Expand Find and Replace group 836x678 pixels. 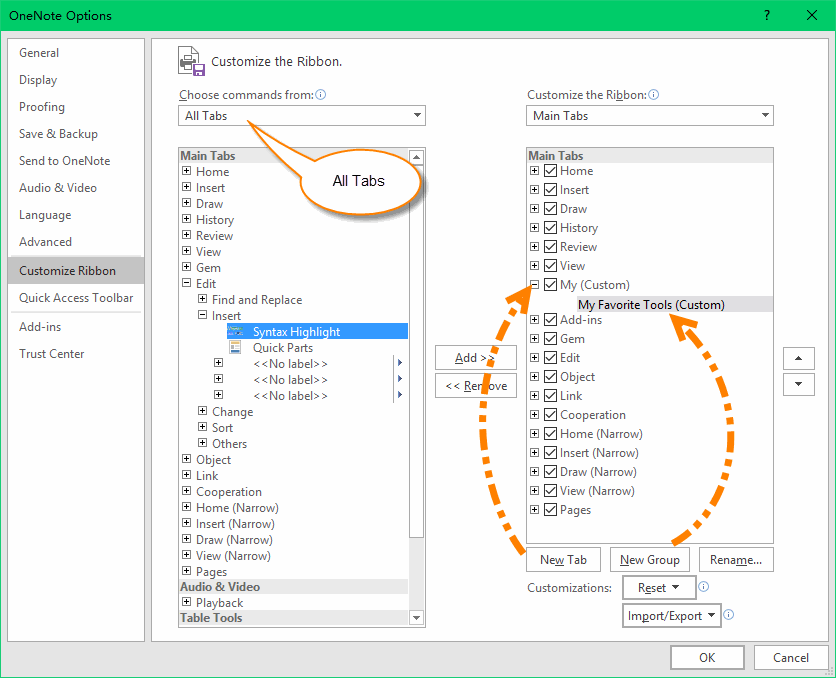pos(203,299)
